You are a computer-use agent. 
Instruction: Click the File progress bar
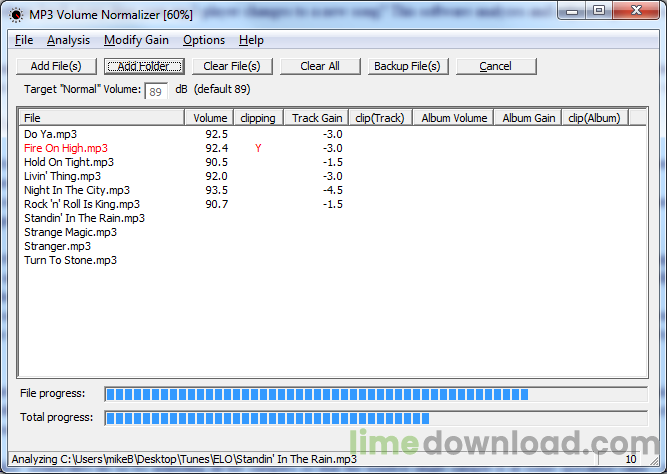[376, 394]
